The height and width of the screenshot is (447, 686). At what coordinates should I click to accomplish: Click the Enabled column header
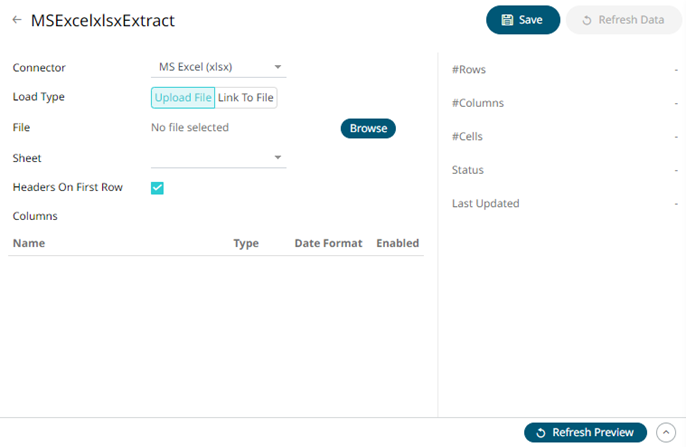397,243
